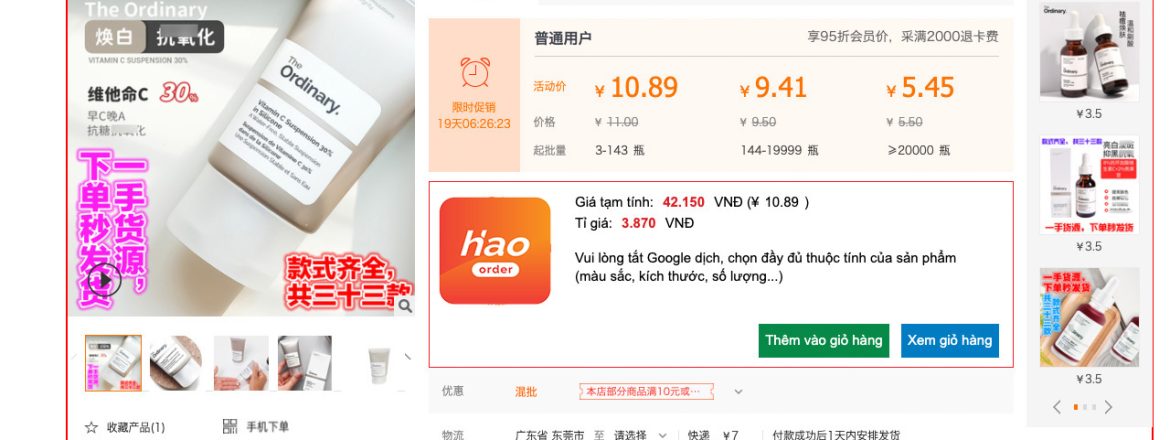This screenshot has width=1170, height=440.
Task: Go to previous recommended products page arrow
Action: pyautogui.click(x=1057, y=407)
